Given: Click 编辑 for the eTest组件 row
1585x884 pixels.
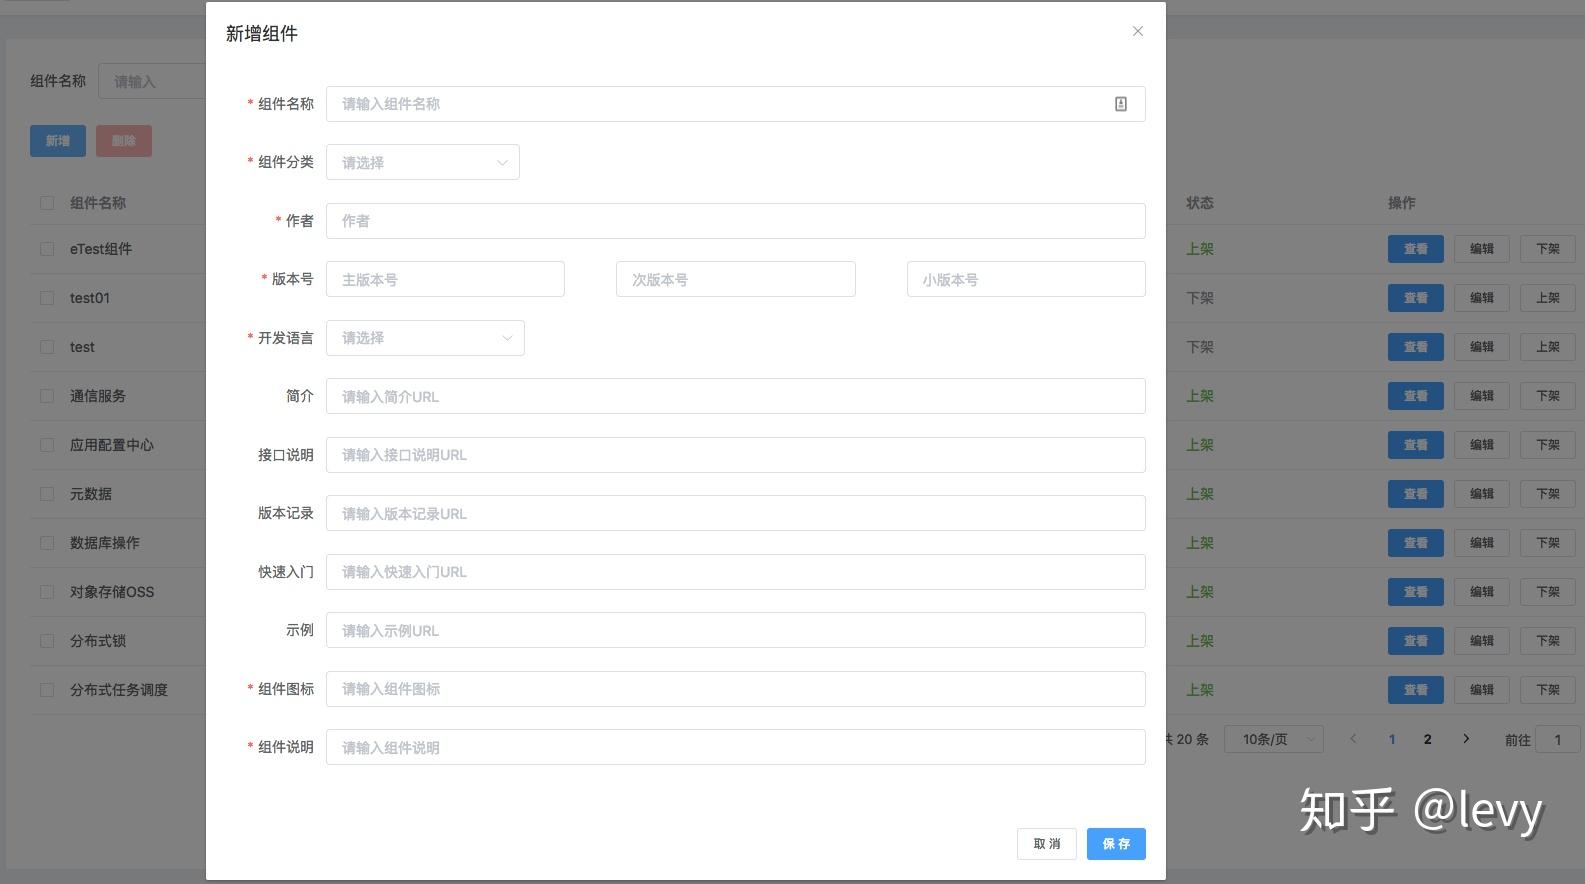Looking at the screenshot, I should point(1482,249).
